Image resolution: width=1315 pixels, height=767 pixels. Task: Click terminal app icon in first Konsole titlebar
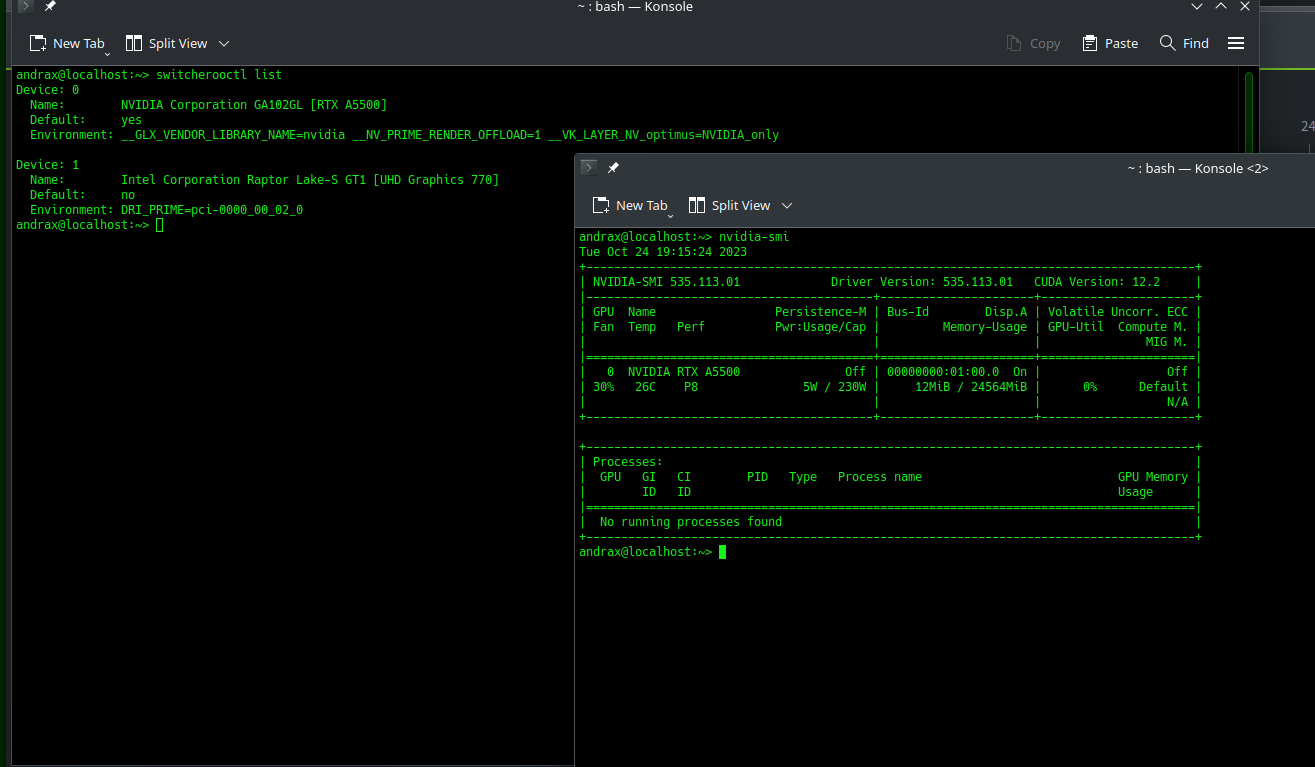(x=27, y=6)
